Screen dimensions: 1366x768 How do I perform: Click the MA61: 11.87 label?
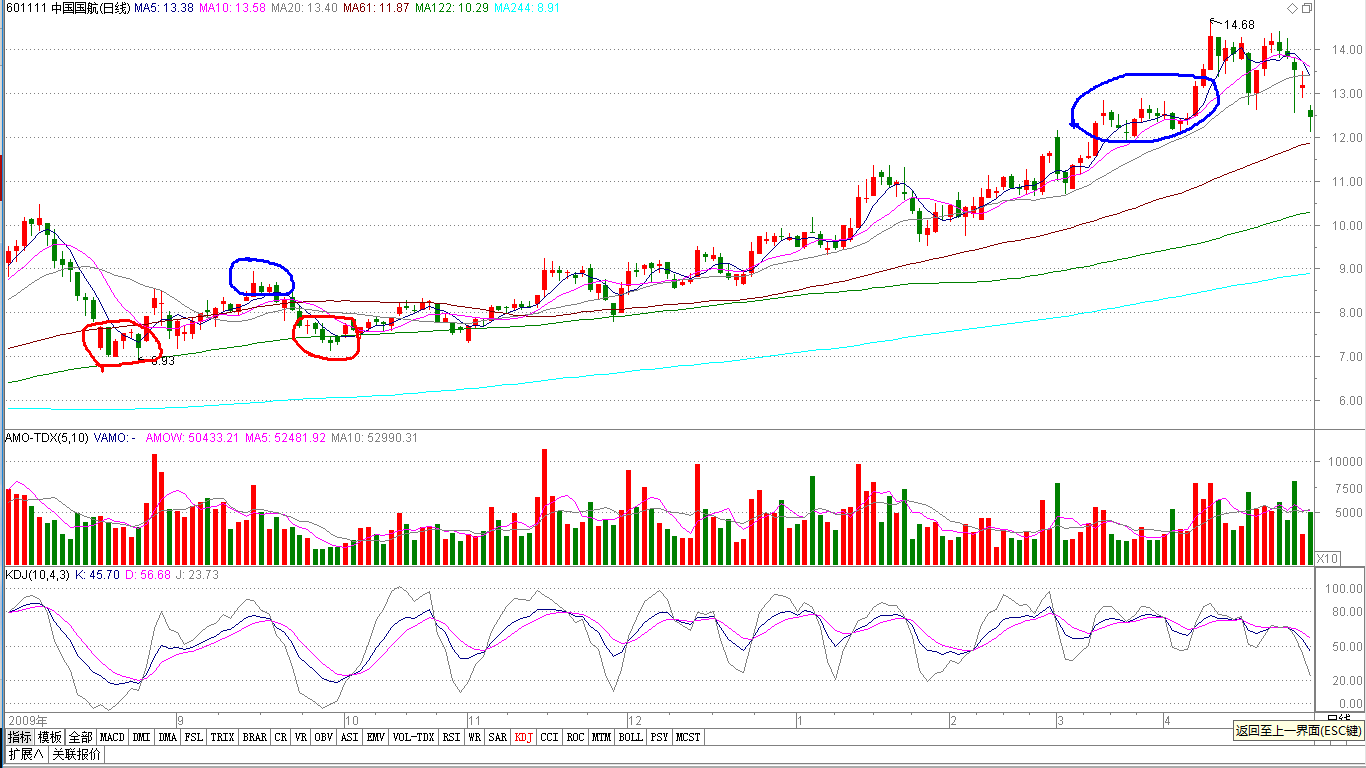(x=376, y=8)
